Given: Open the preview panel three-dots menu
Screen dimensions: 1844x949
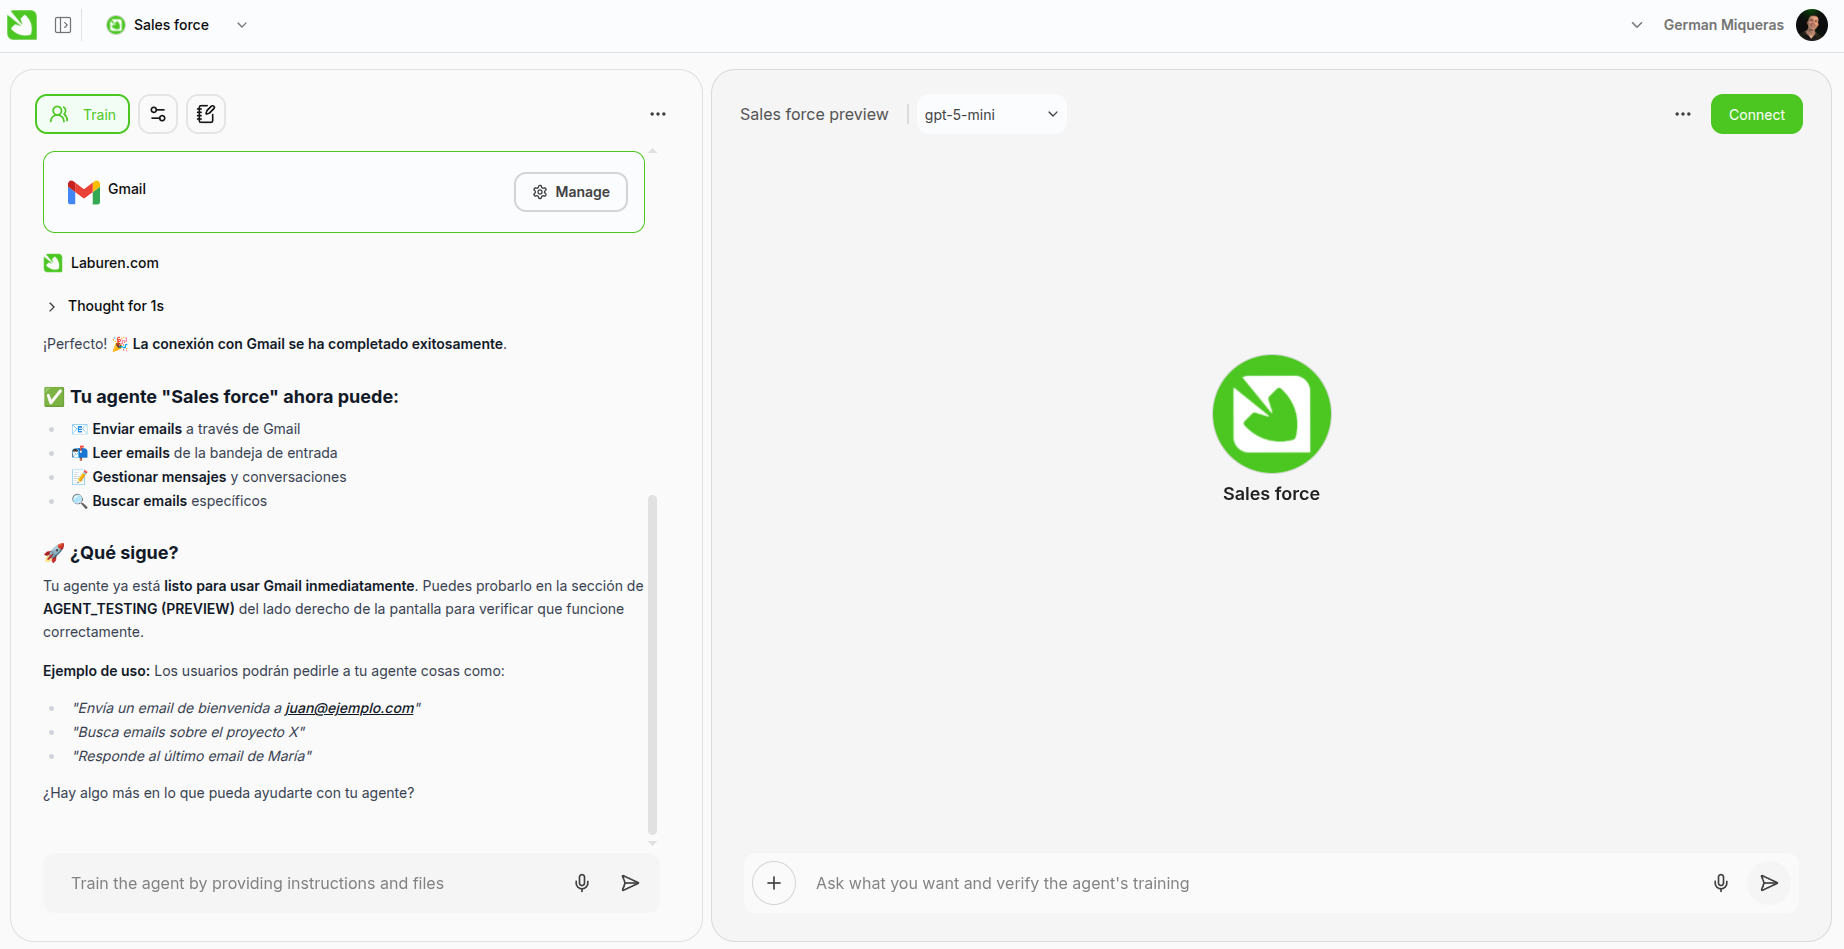Looking at the screenshot, I should coord(1683,114).
